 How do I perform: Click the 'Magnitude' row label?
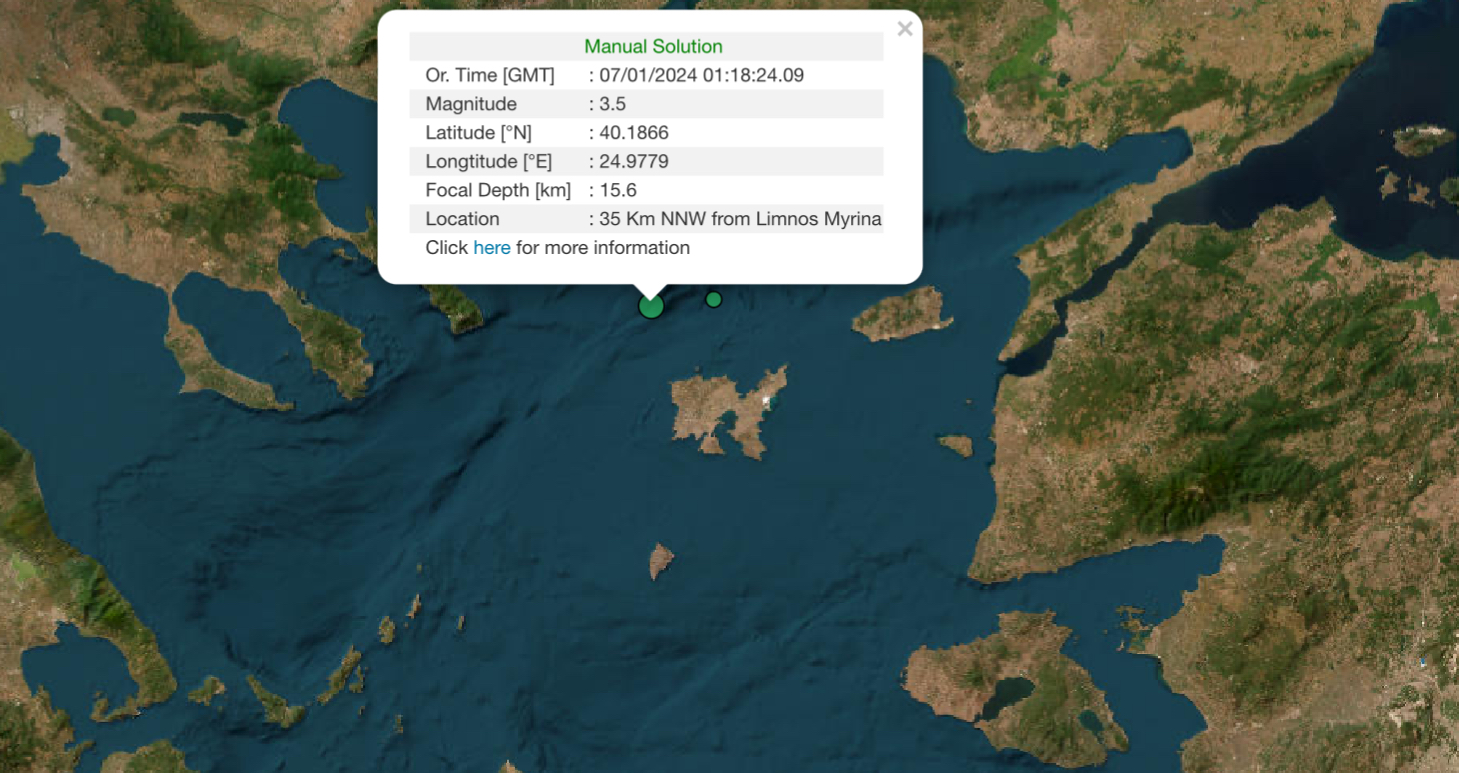click(471, 104)
